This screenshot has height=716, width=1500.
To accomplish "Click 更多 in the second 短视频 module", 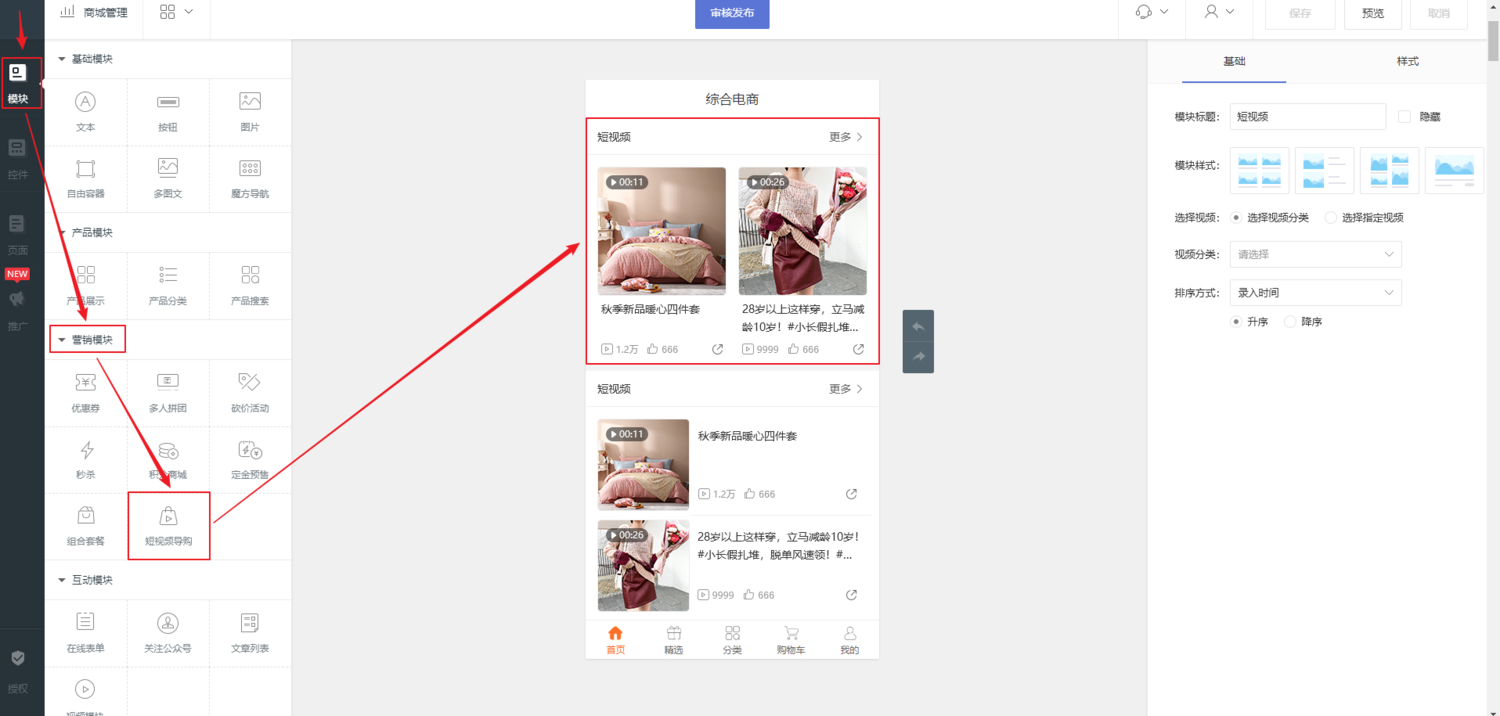I will tap(846, 389).
